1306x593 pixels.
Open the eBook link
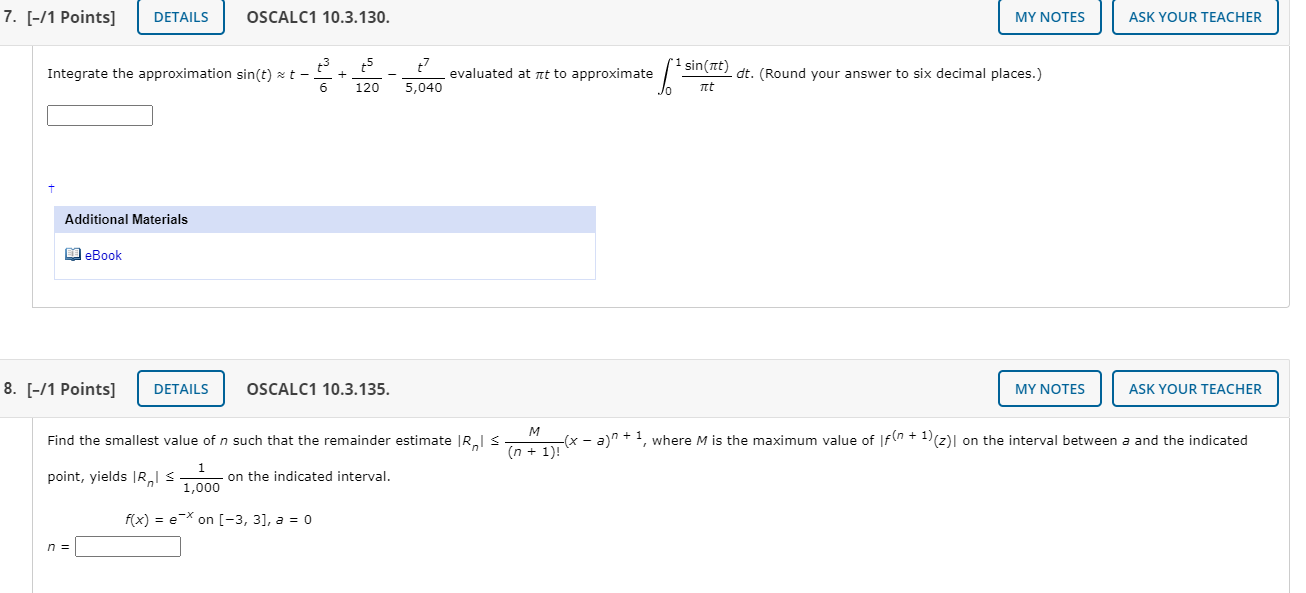point(103,255)
